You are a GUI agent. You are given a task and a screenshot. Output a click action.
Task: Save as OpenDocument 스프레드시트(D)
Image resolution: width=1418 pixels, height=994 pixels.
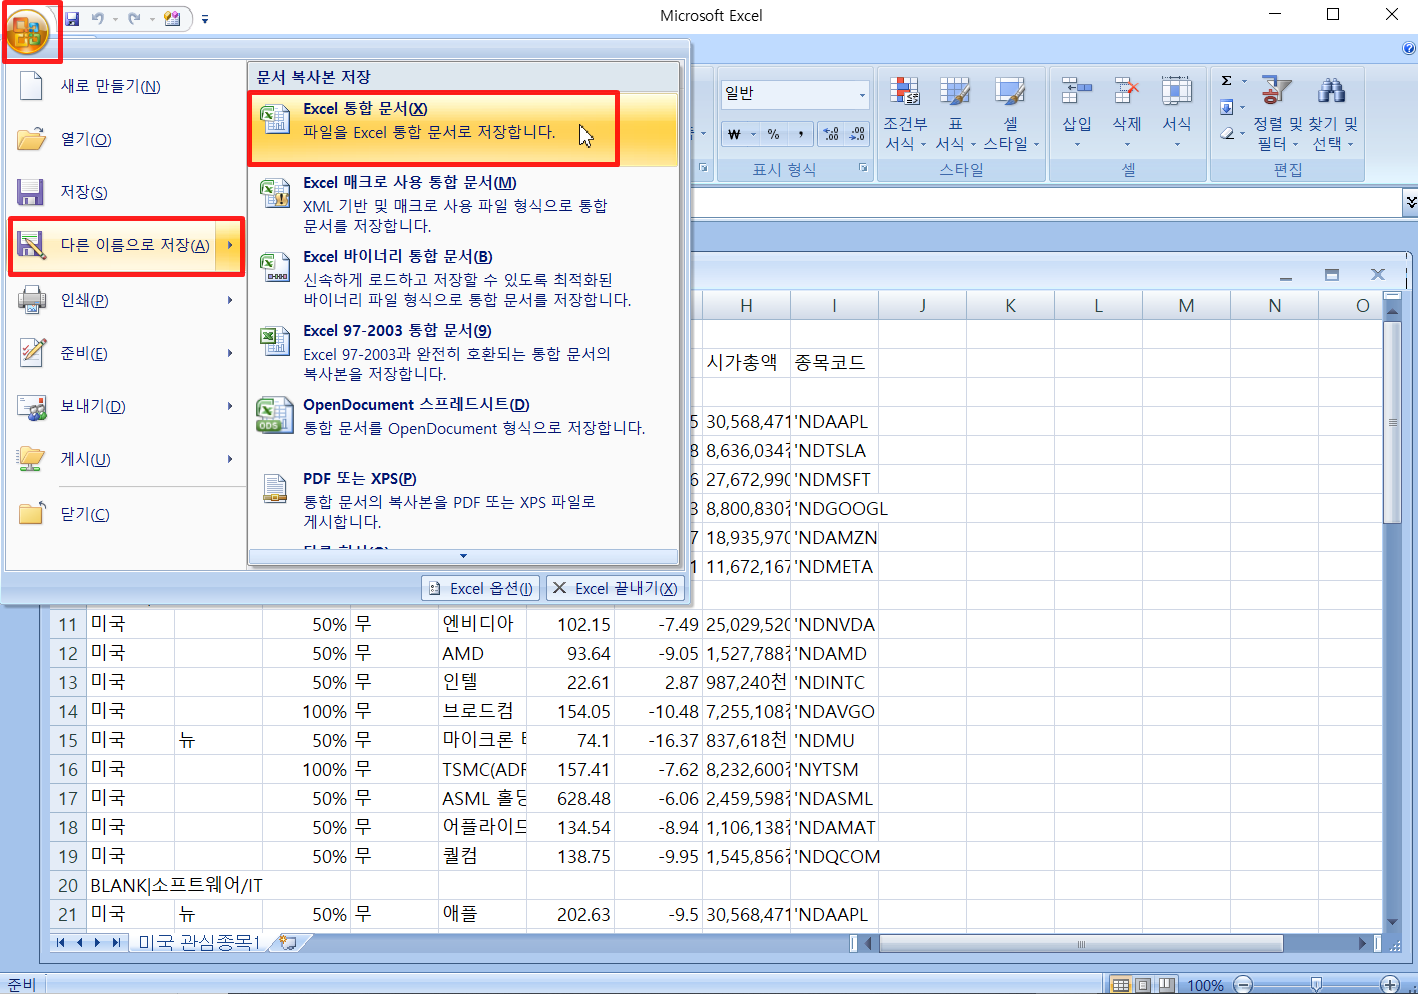[x=463, y=417]
